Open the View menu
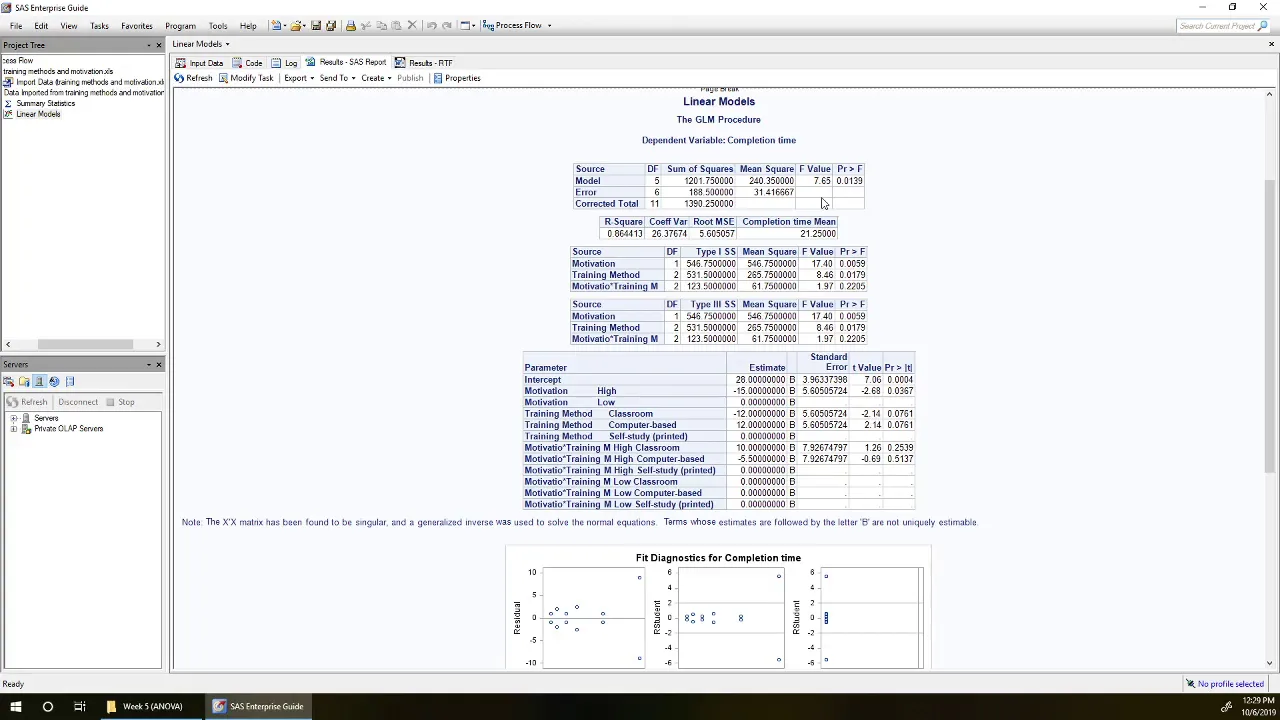The image size is (1280, 720). tap(69, 25)
